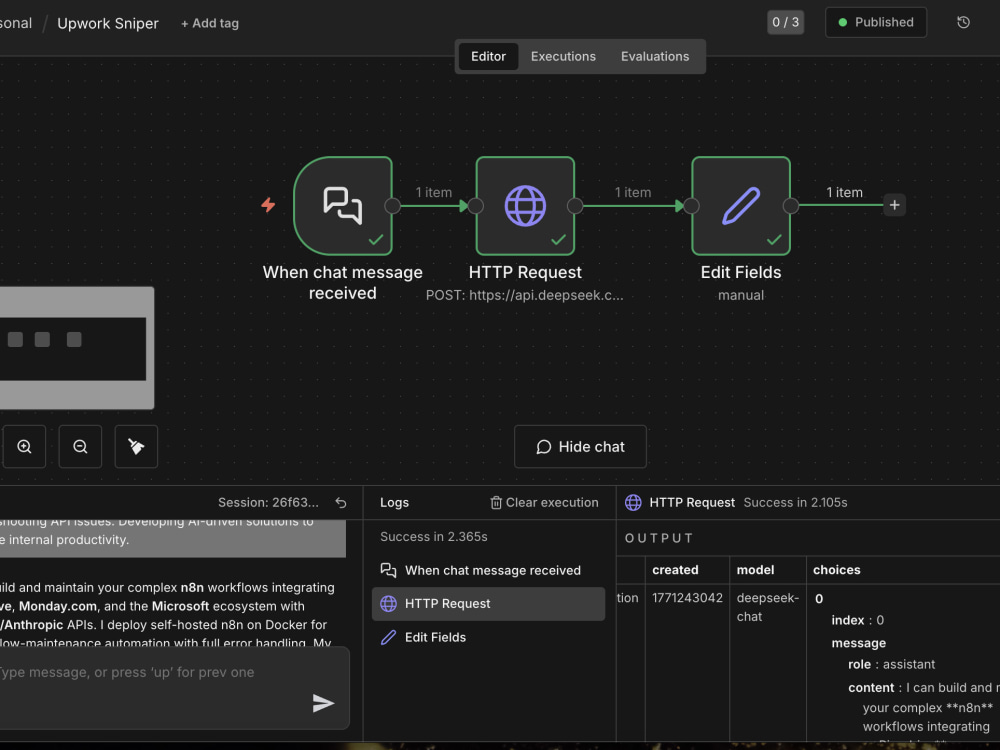This screenshot has width=1000, height=750.
Task: Click the Session: 26f63... label
Action: [268, 503]
